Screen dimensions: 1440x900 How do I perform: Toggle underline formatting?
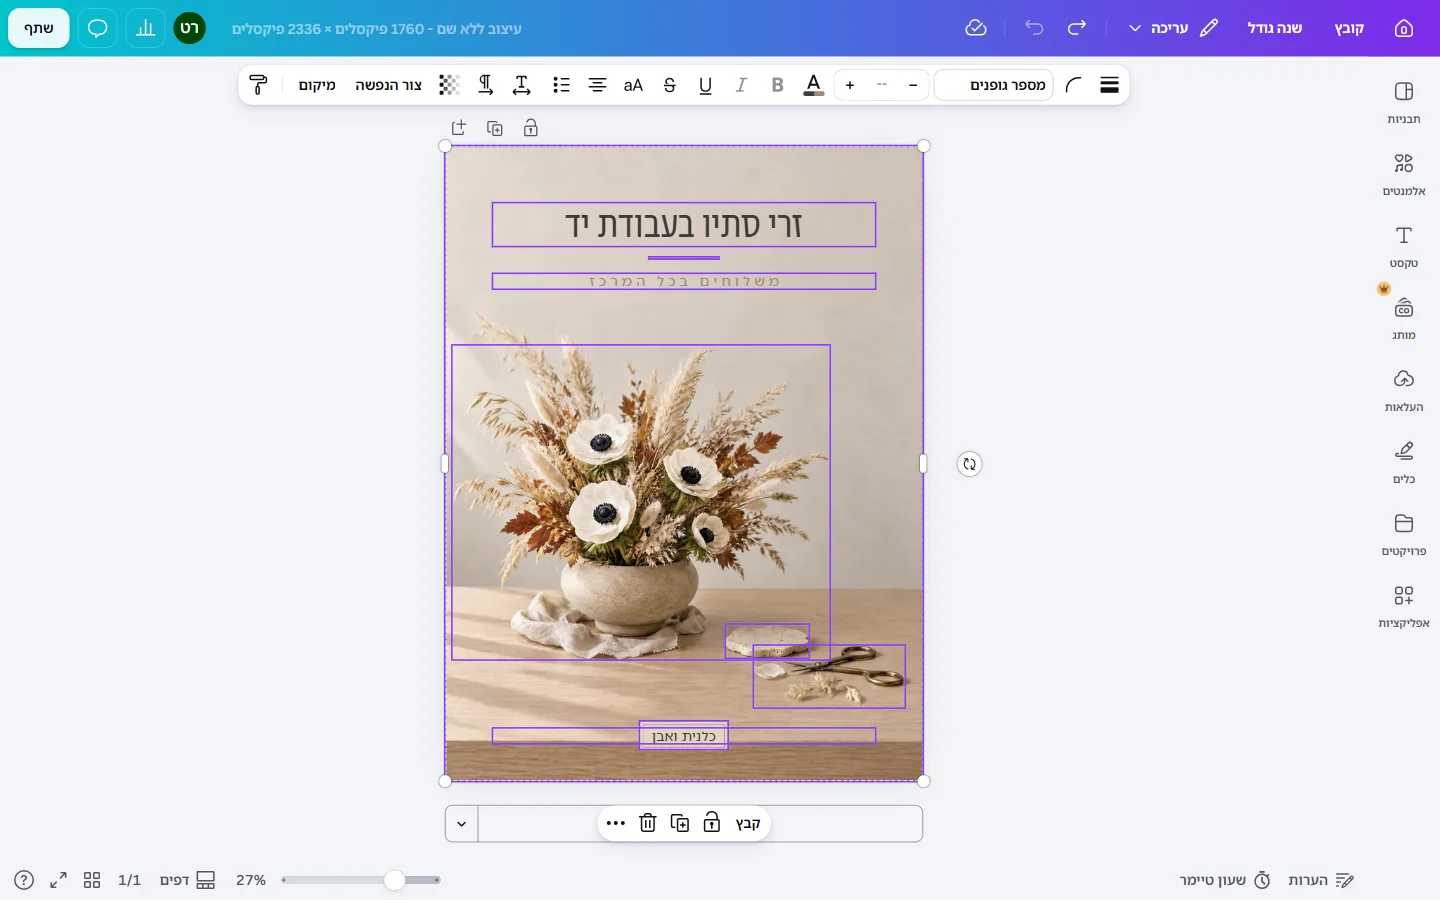[x=706, y=85]
